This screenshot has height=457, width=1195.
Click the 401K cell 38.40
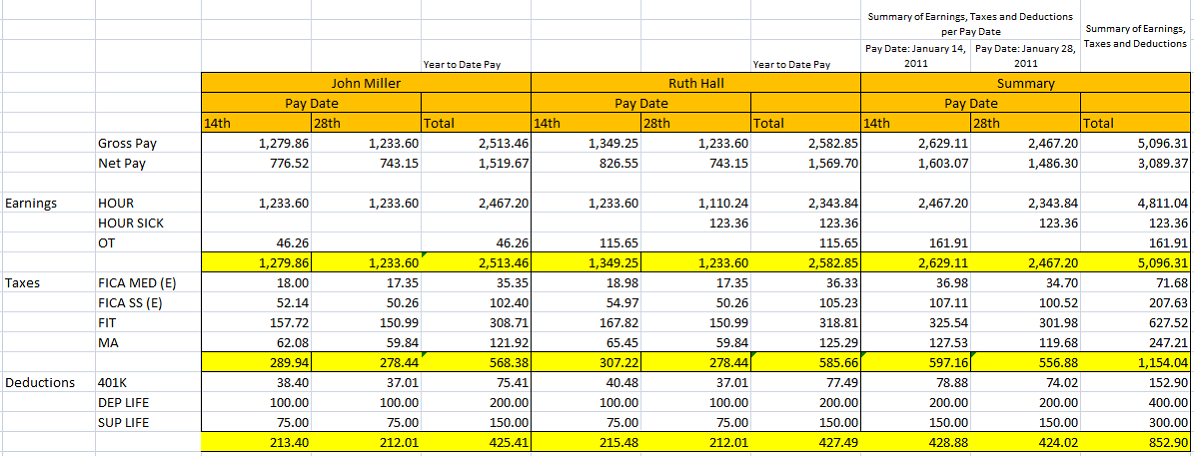coord(256,382)
